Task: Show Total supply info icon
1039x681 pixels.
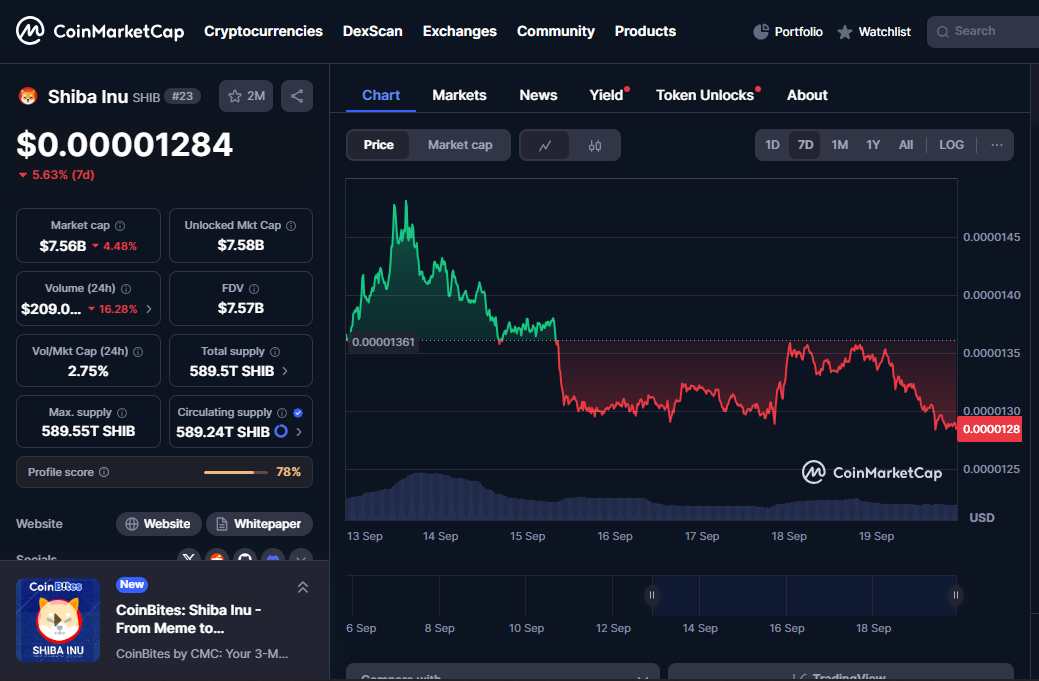Action: (x=275, y=352)
